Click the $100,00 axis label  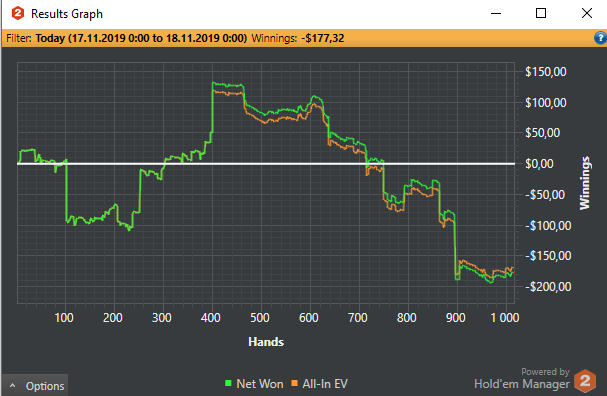click(545, 103)
